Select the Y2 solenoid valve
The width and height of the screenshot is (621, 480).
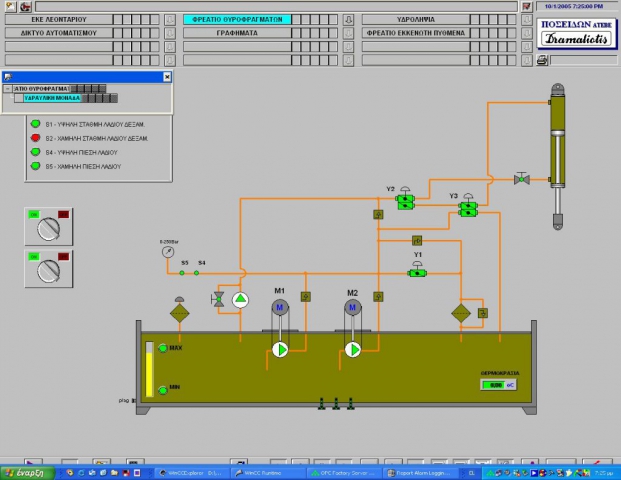[405, 198]
